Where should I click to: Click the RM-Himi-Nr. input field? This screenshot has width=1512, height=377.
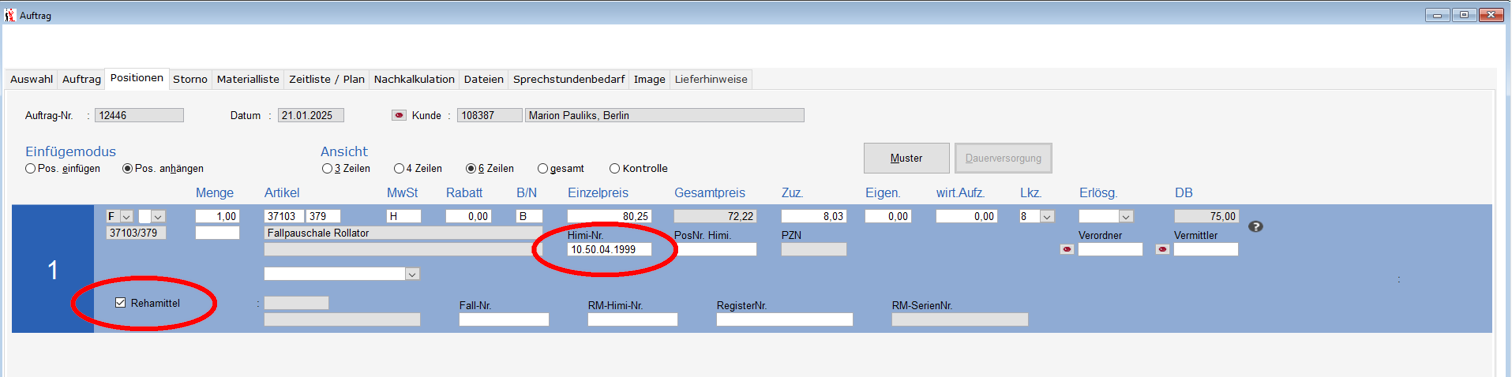click(x=632, y=320)
